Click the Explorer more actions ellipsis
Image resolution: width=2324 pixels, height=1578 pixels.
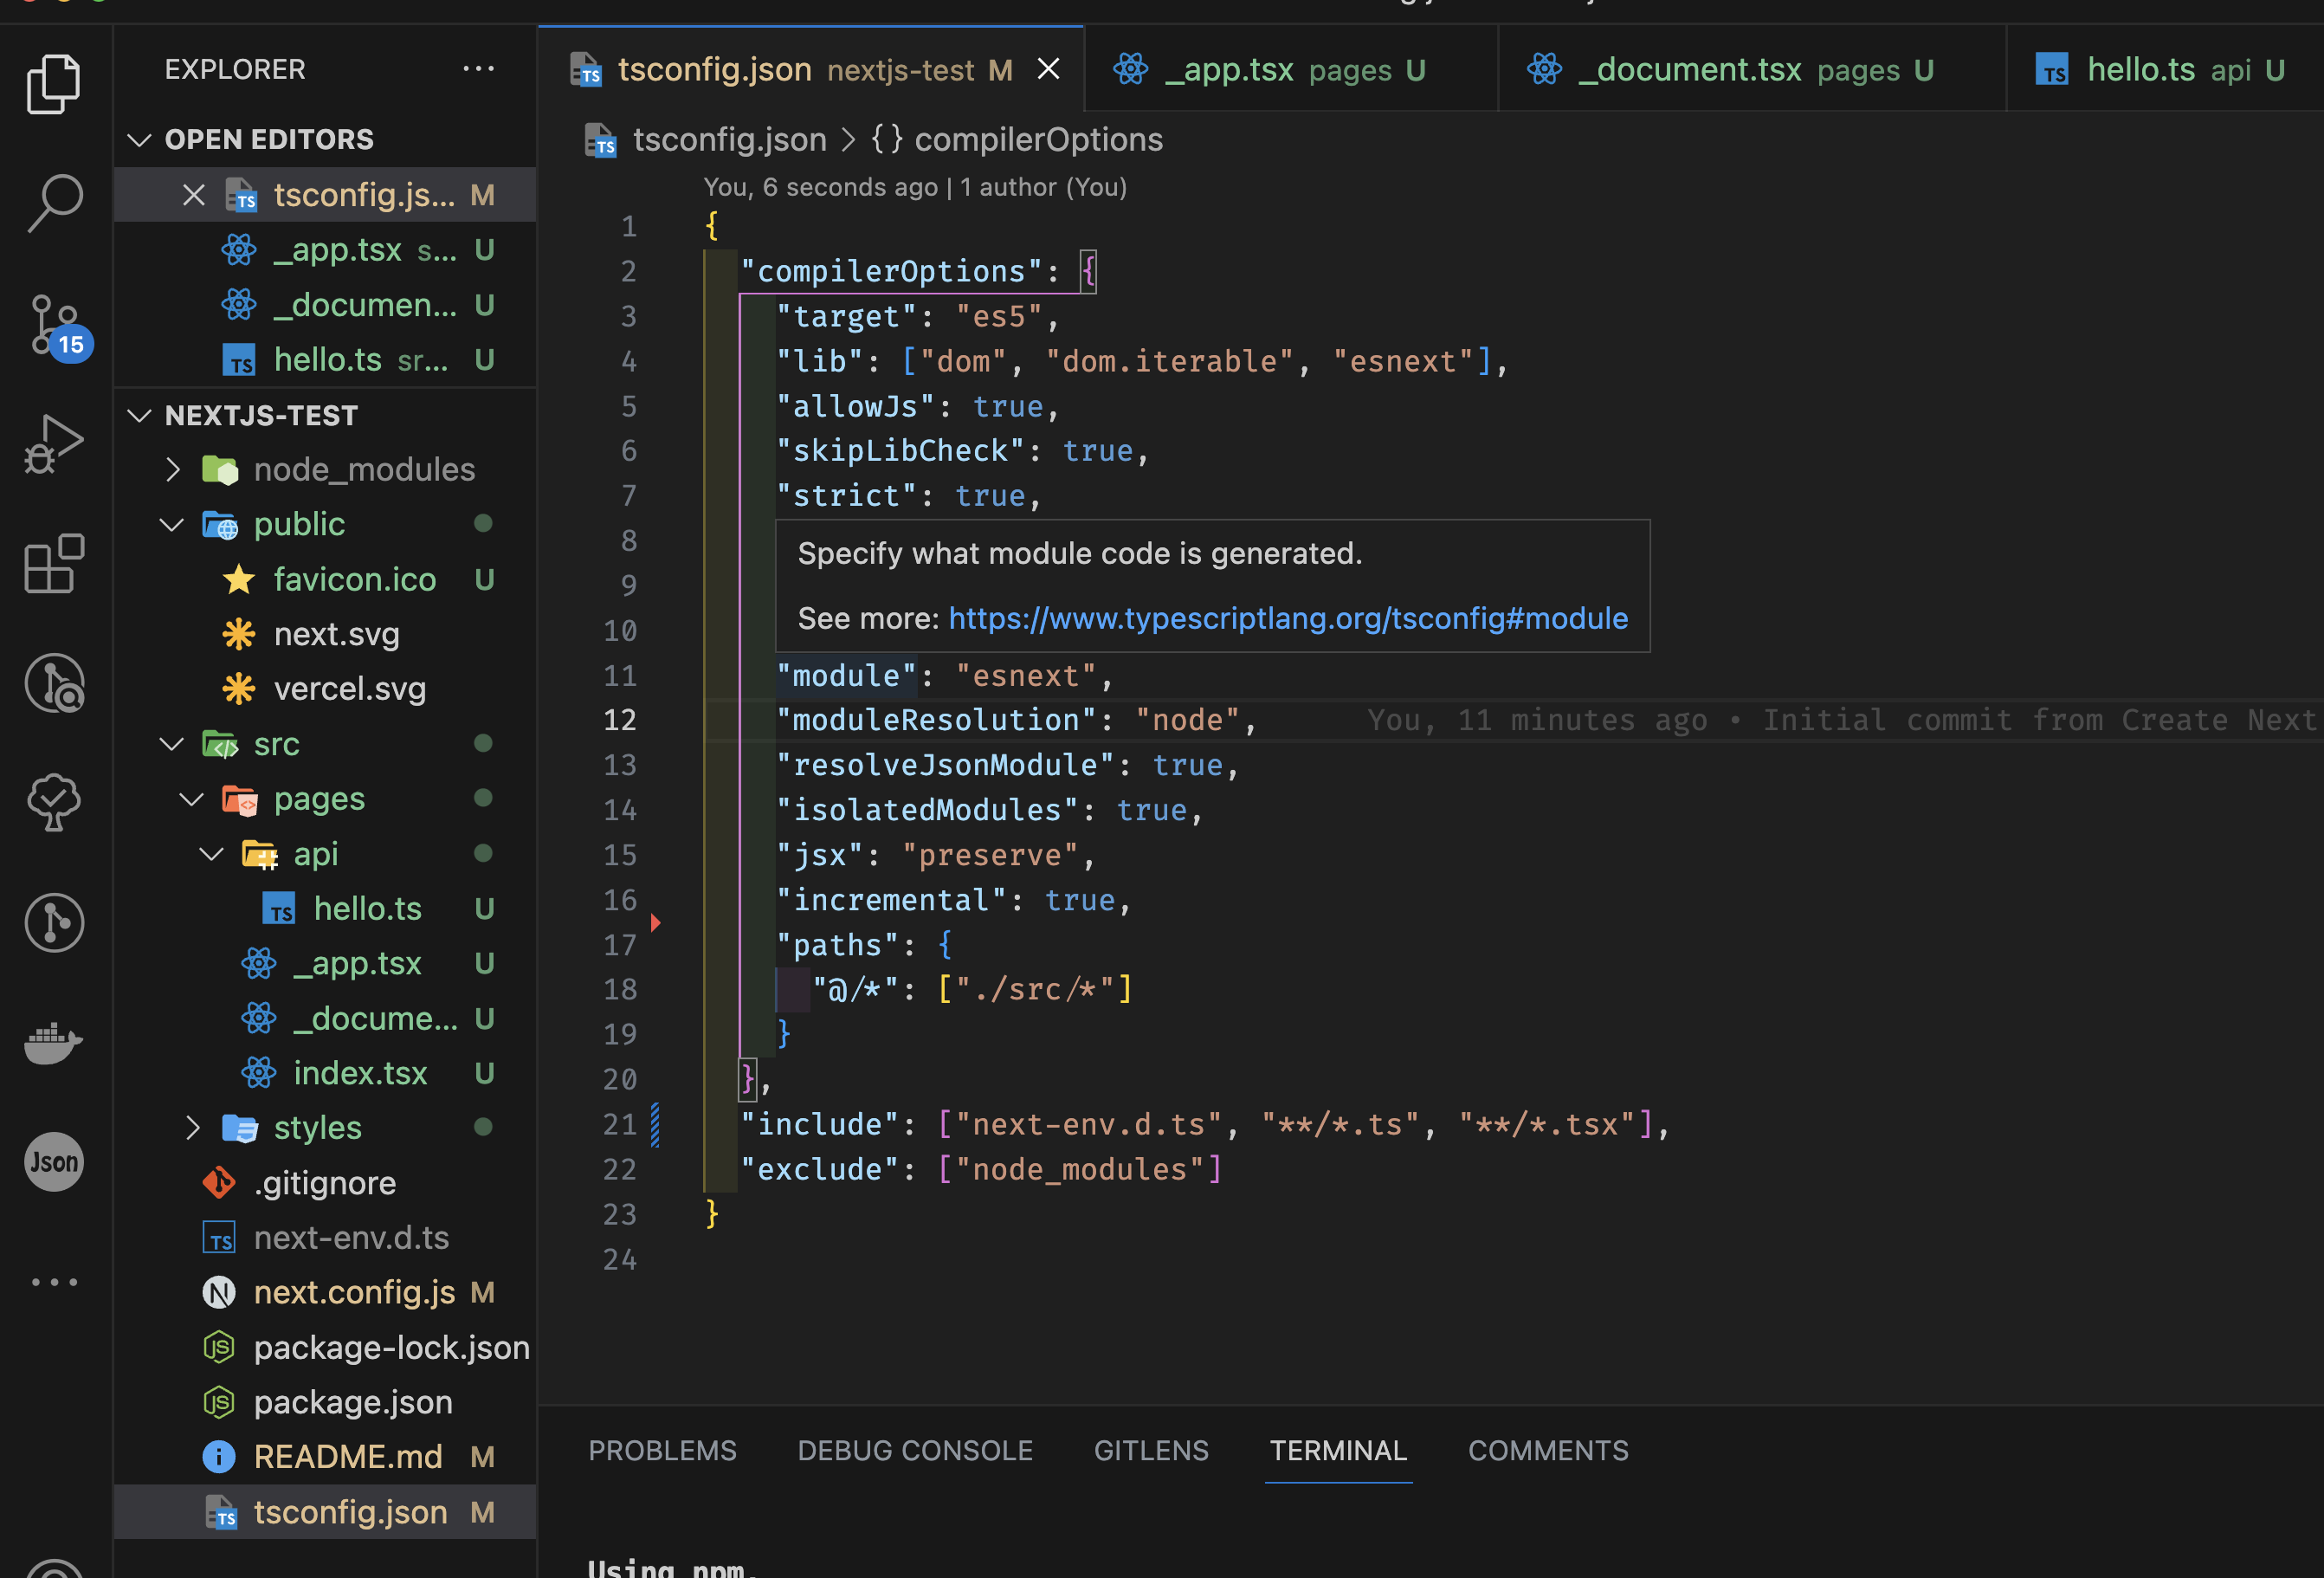[x=478, y=69]
